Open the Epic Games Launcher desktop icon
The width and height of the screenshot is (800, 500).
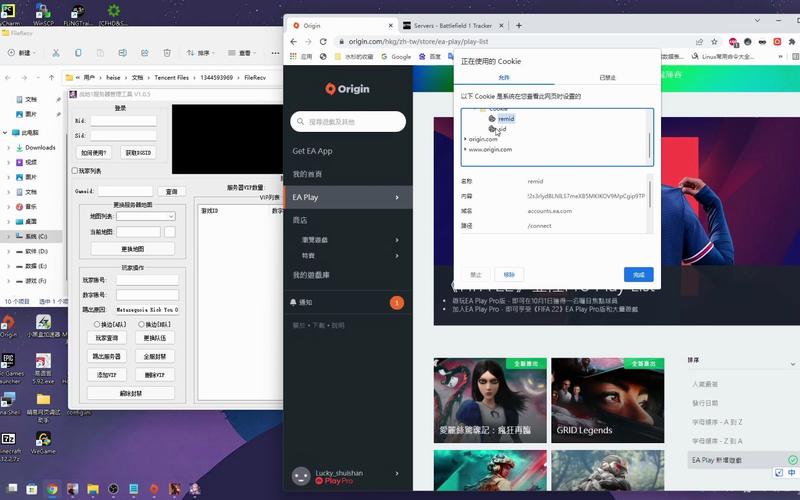(x=9, y=367)
